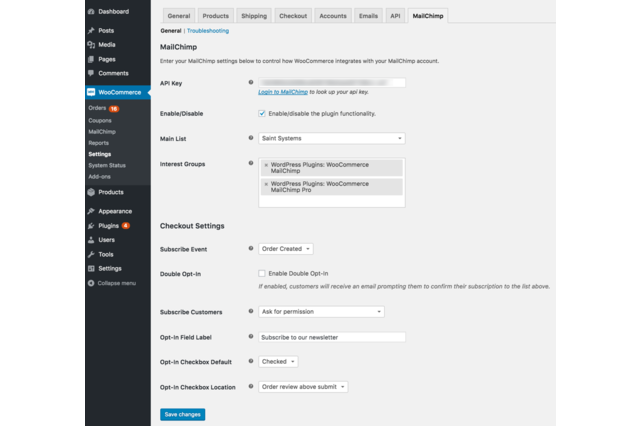Click the Tools wrench icon

click(x=91, y=254)
